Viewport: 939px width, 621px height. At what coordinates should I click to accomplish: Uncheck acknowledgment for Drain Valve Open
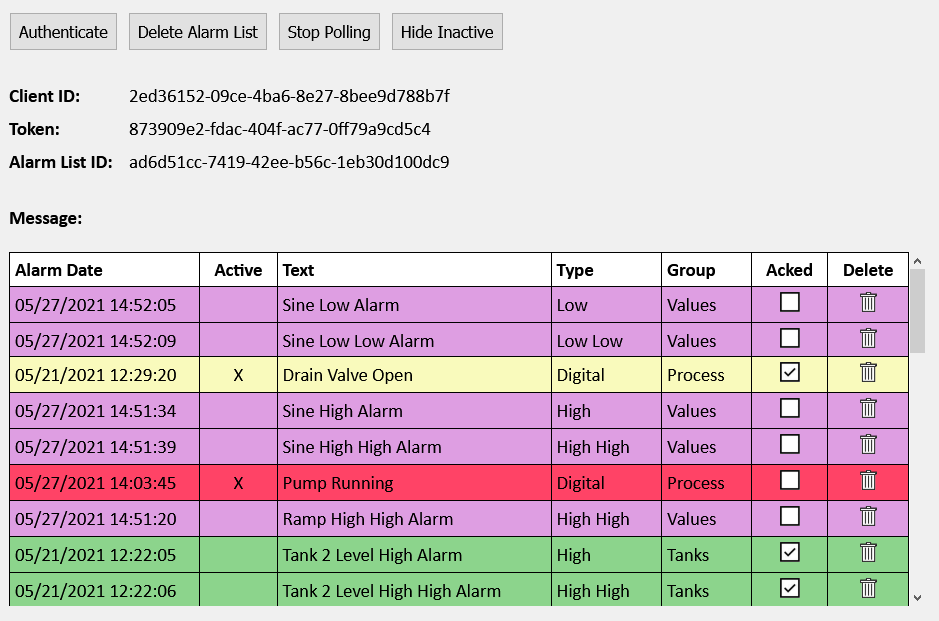(789, 374)
